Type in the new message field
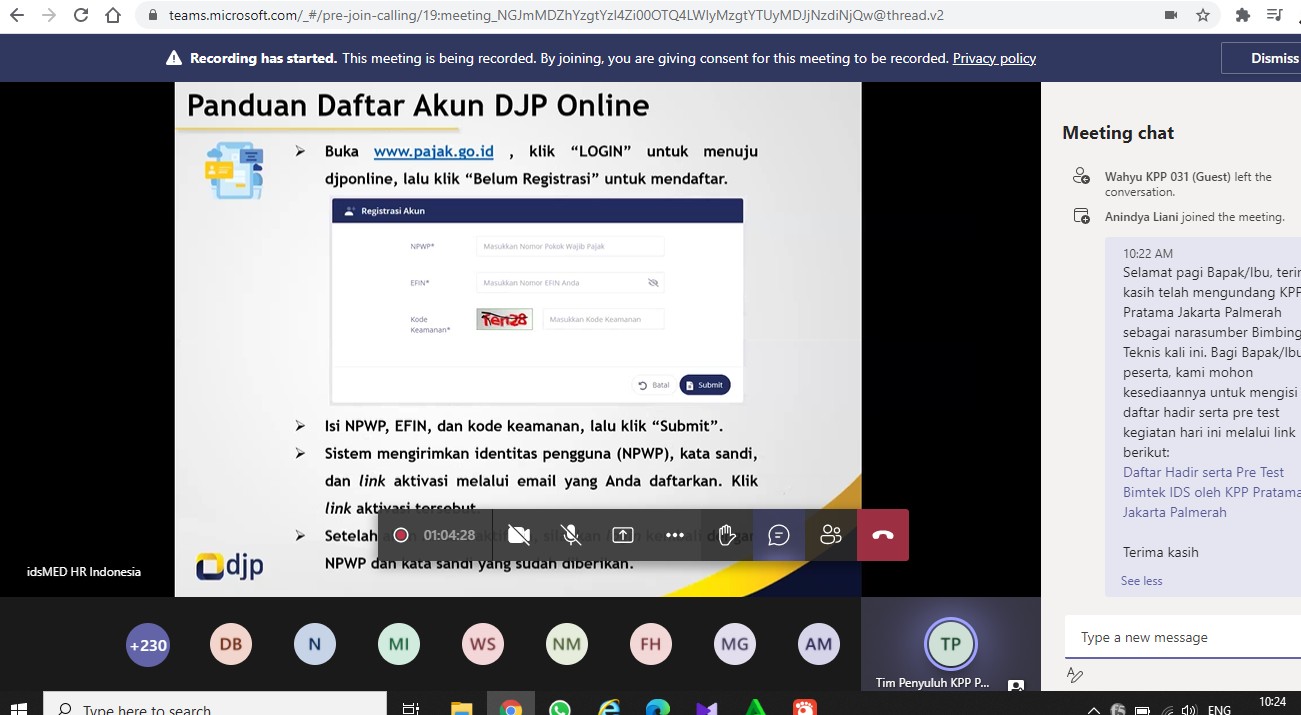Screen dimensions: 1301x715 tap(1180, 637)
